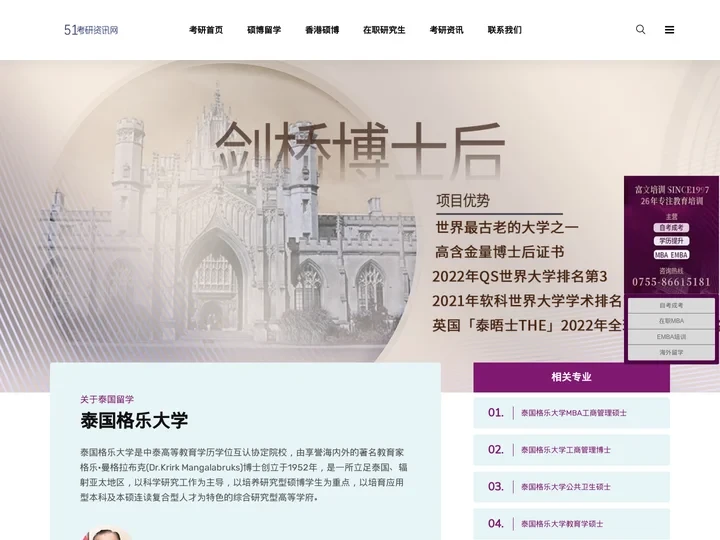Screen dimensions: 720x540
Task: Click banner text 2022年QS世界大学排名第3
Action: (x=520, y=276)
